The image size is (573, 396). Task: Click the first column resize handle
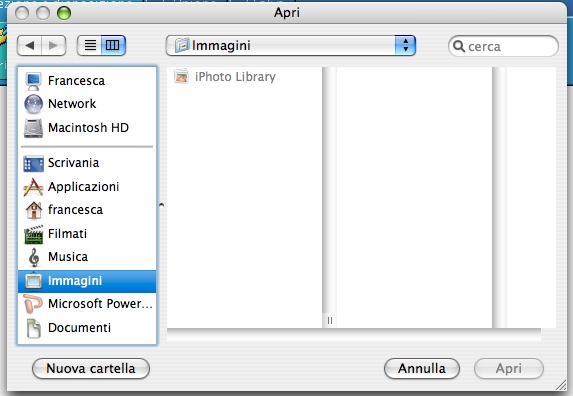pyautogui.click(x=330, y=320)
